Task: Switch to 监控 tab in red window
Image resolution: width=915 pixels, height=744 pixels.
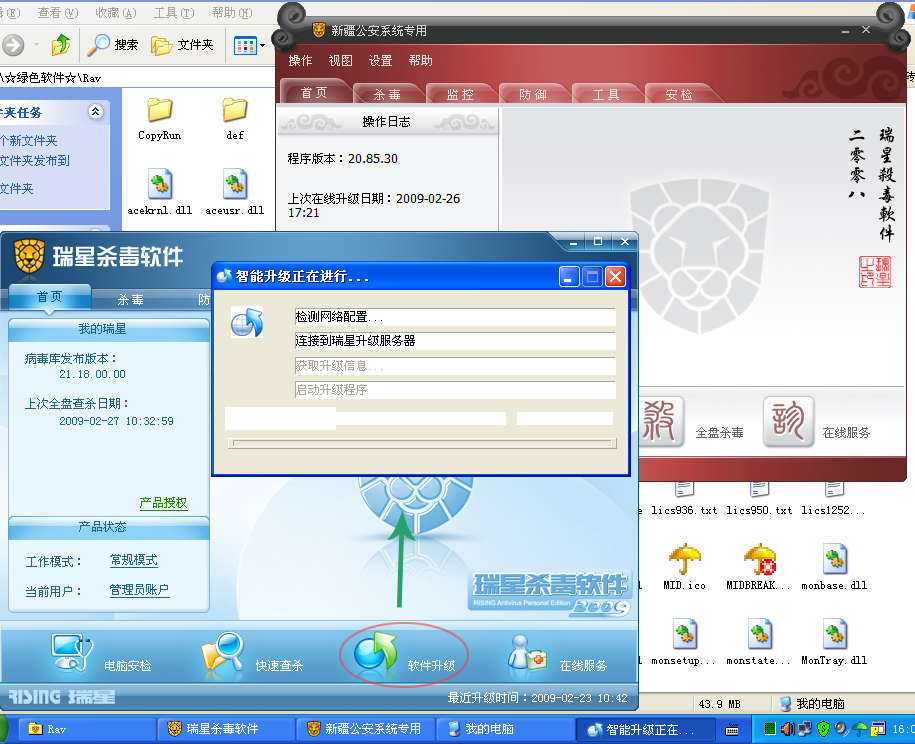Action: coord(460,94)
